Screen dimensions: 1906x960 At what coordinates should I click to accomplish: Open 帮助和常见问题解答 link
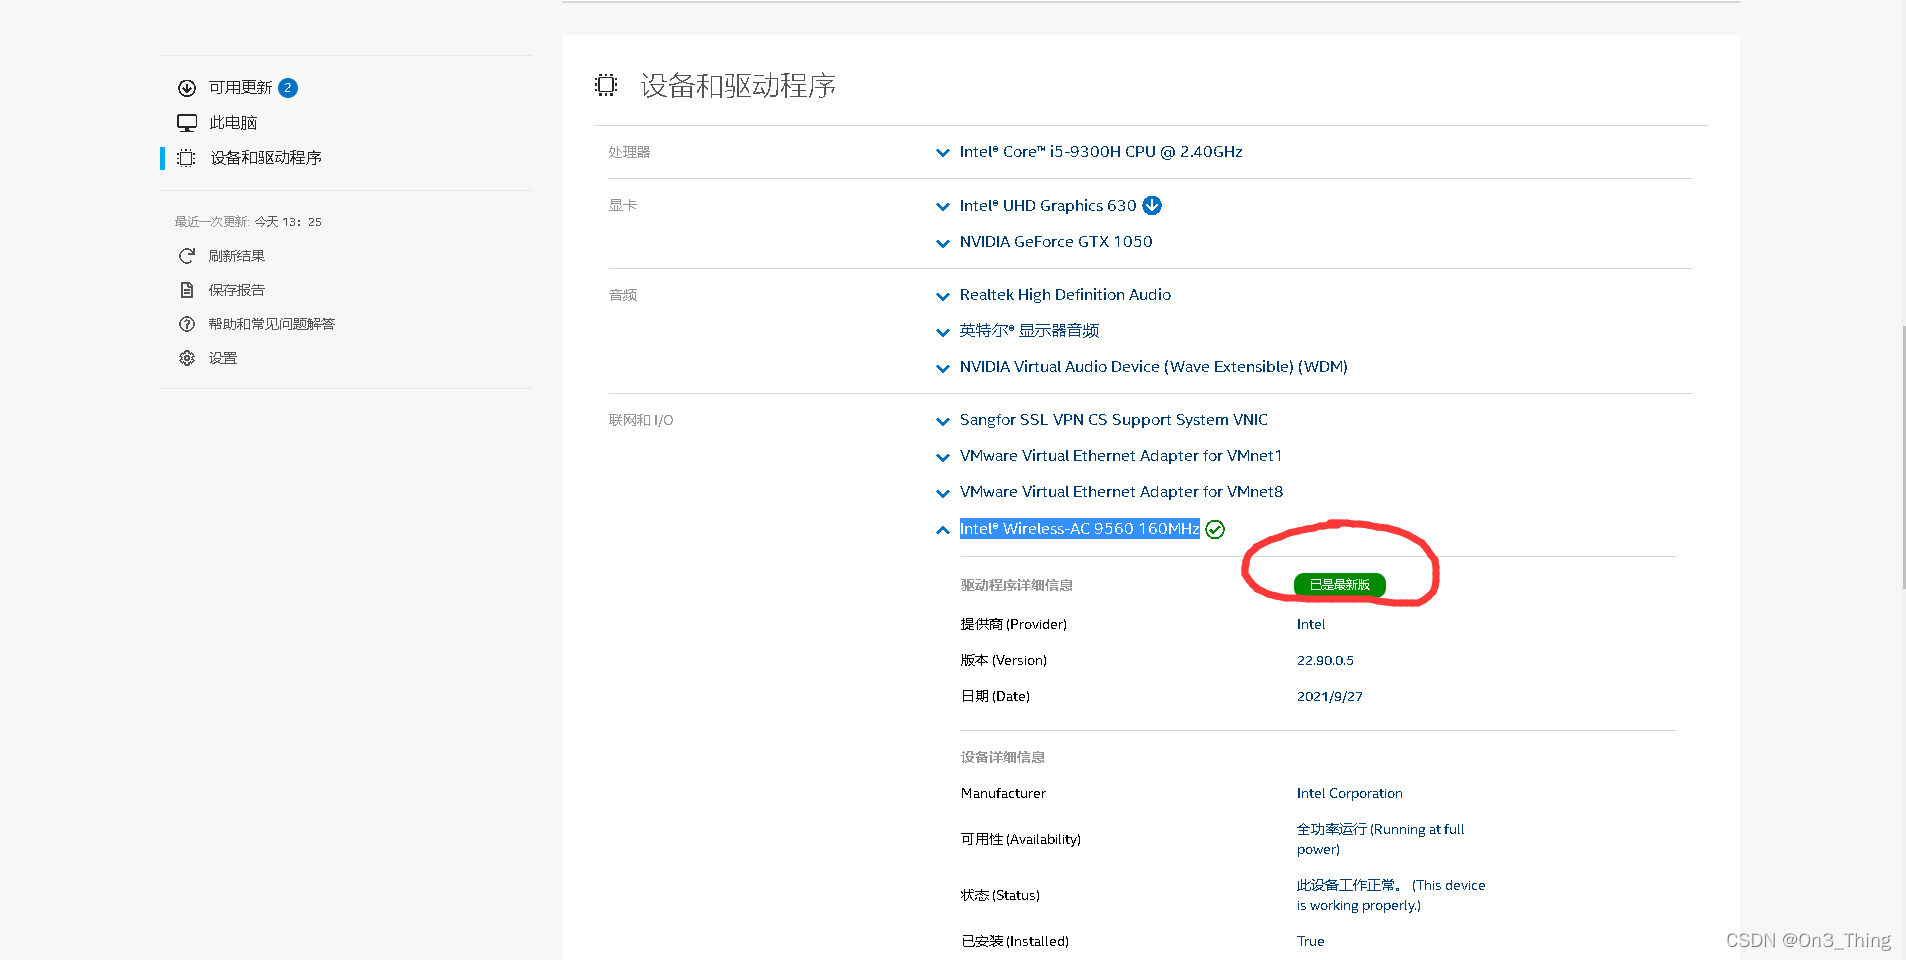[x=272, y=324]
